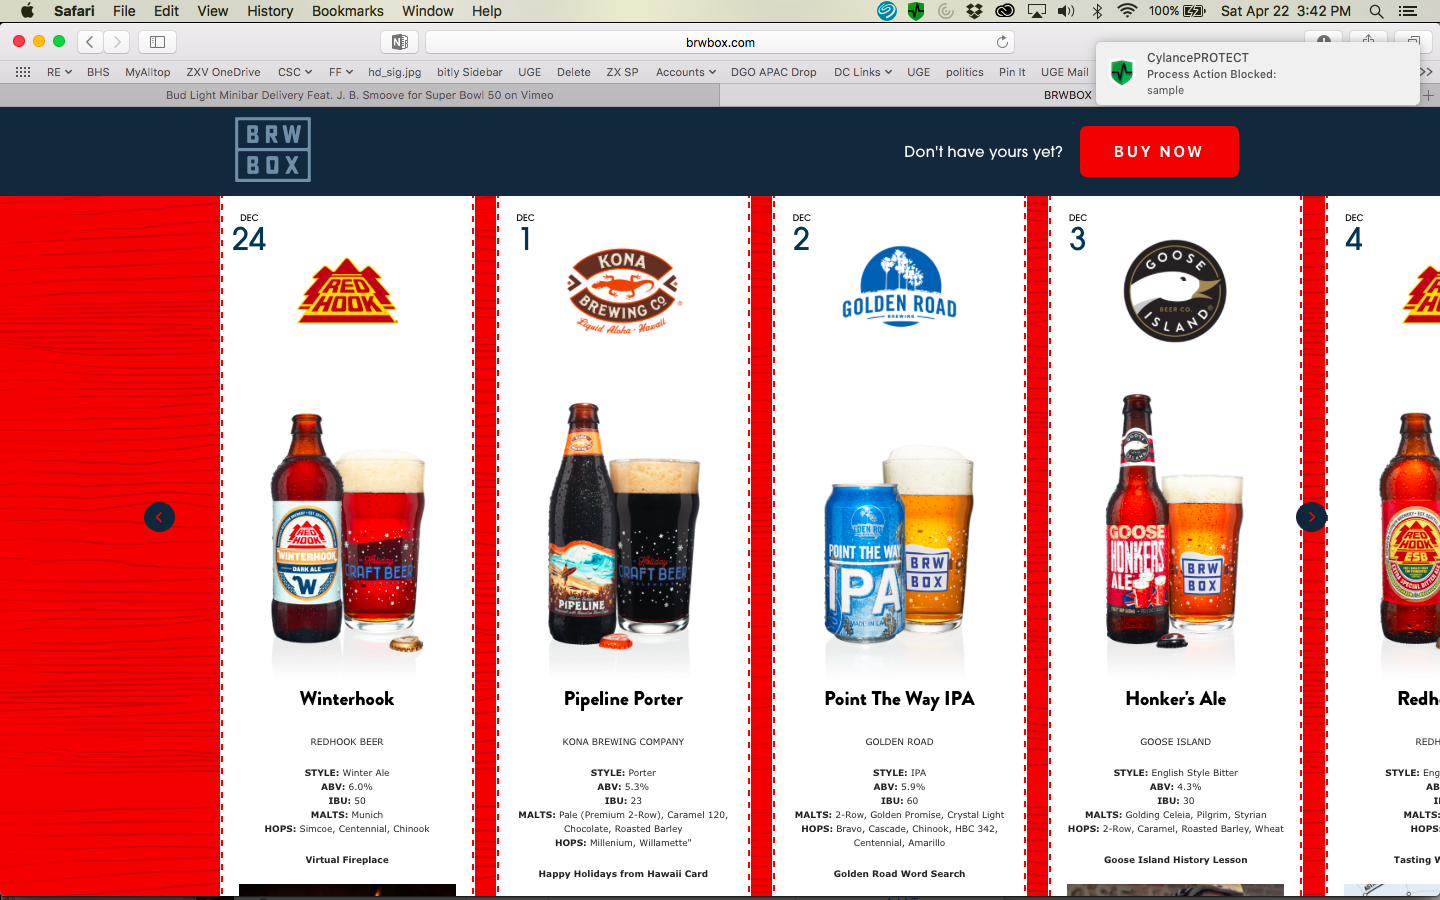Toggle the Safari sidebar button
This screenshot has height=900, width=1440.
pos(157,42)
